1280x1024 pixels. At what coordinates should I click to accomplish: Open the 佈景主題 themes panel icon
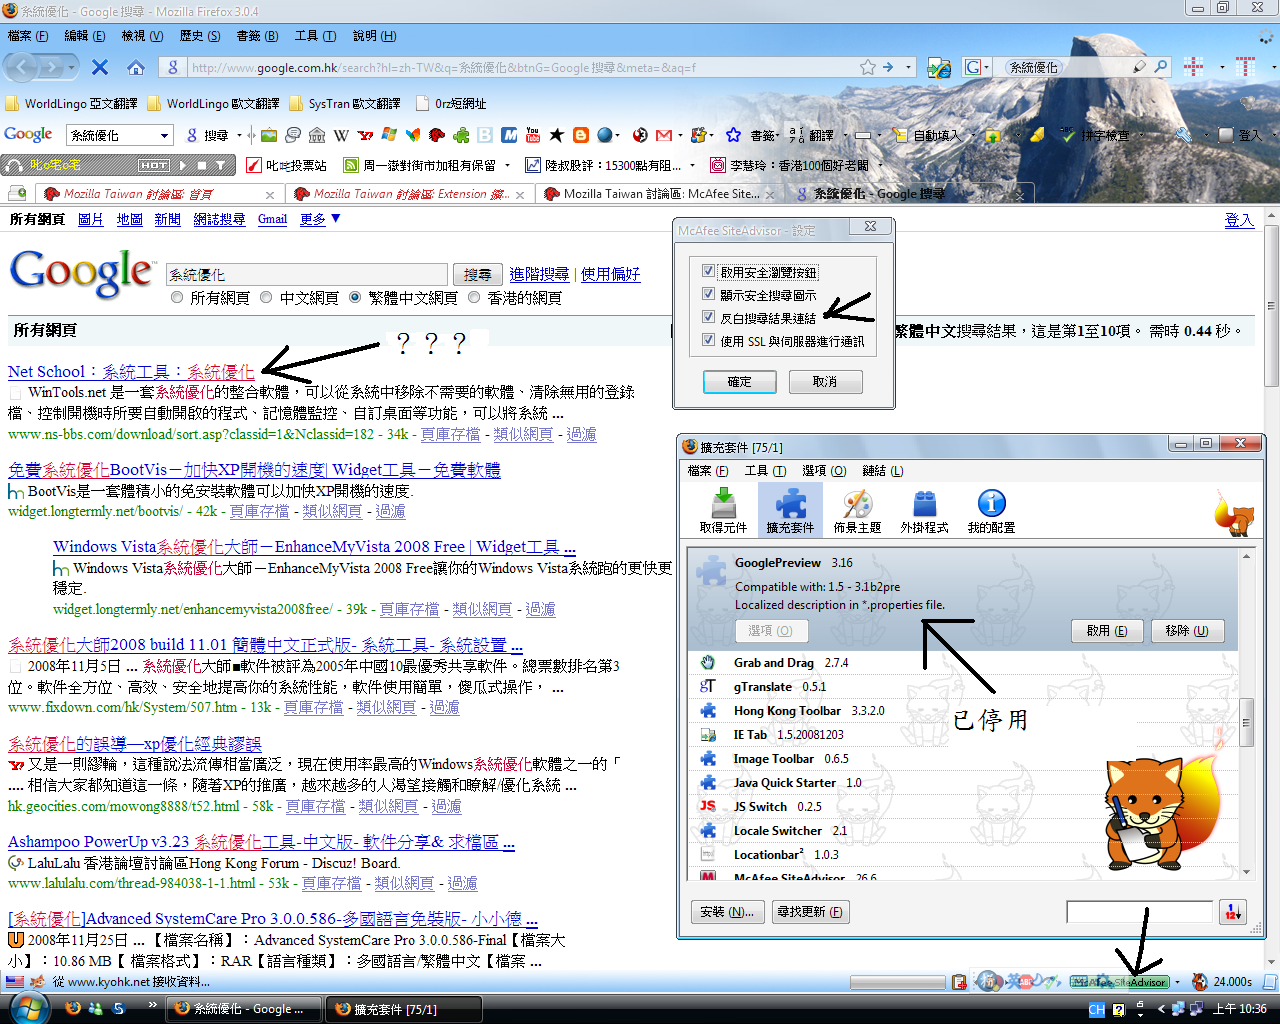coord(857,511)
